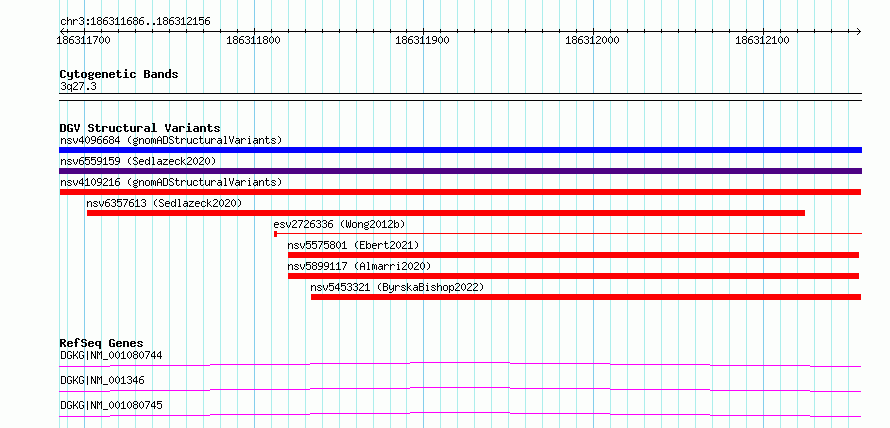890x428 pixels.
Task: Click the magenta DGKG|NM_001346 gene line
Action: [x=460, y=389]
